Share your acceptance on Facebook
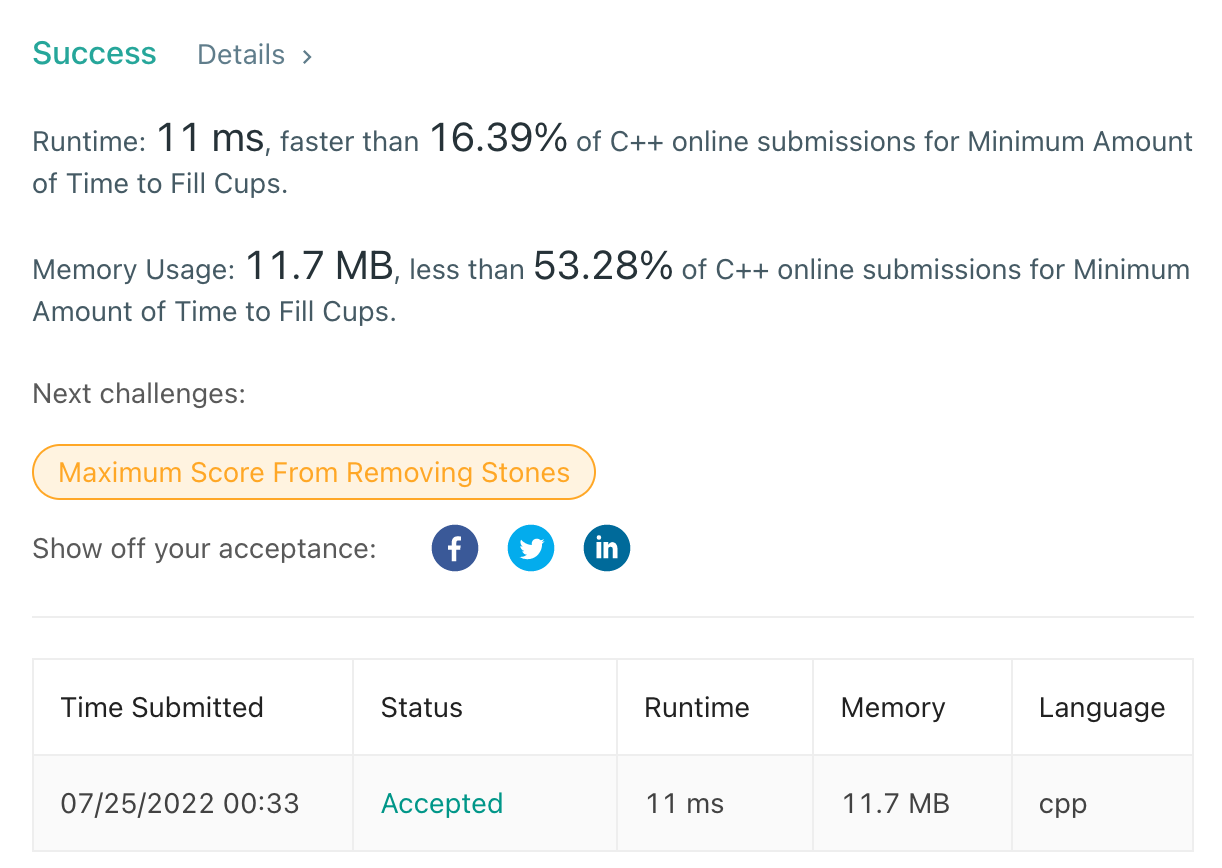1222x868 pixels. point(455,548)
